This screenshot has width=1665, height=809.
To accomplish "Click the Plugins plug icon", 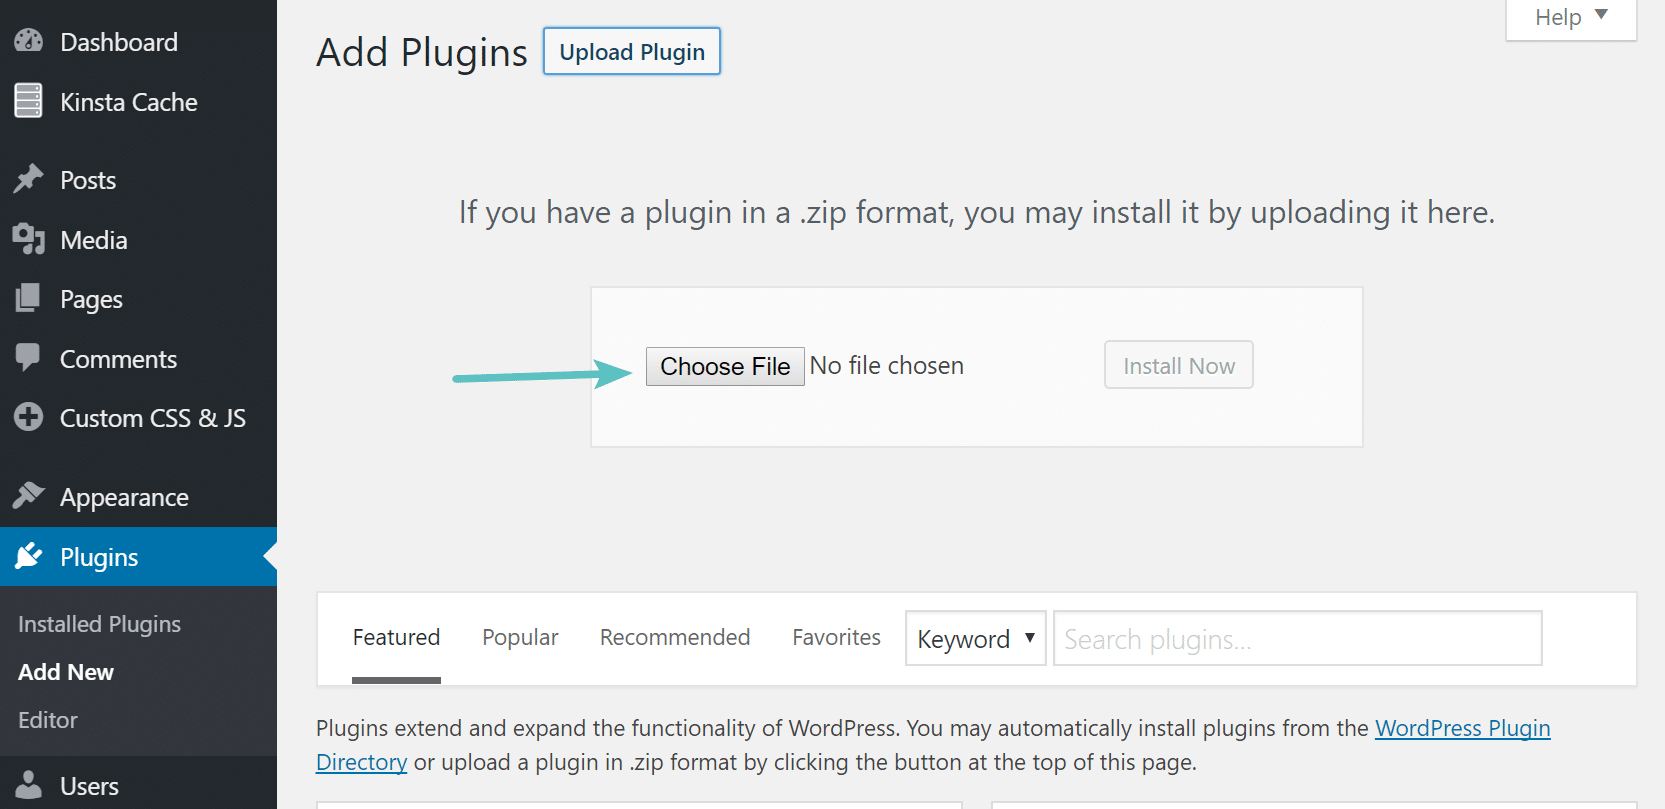I will (28, 556).
